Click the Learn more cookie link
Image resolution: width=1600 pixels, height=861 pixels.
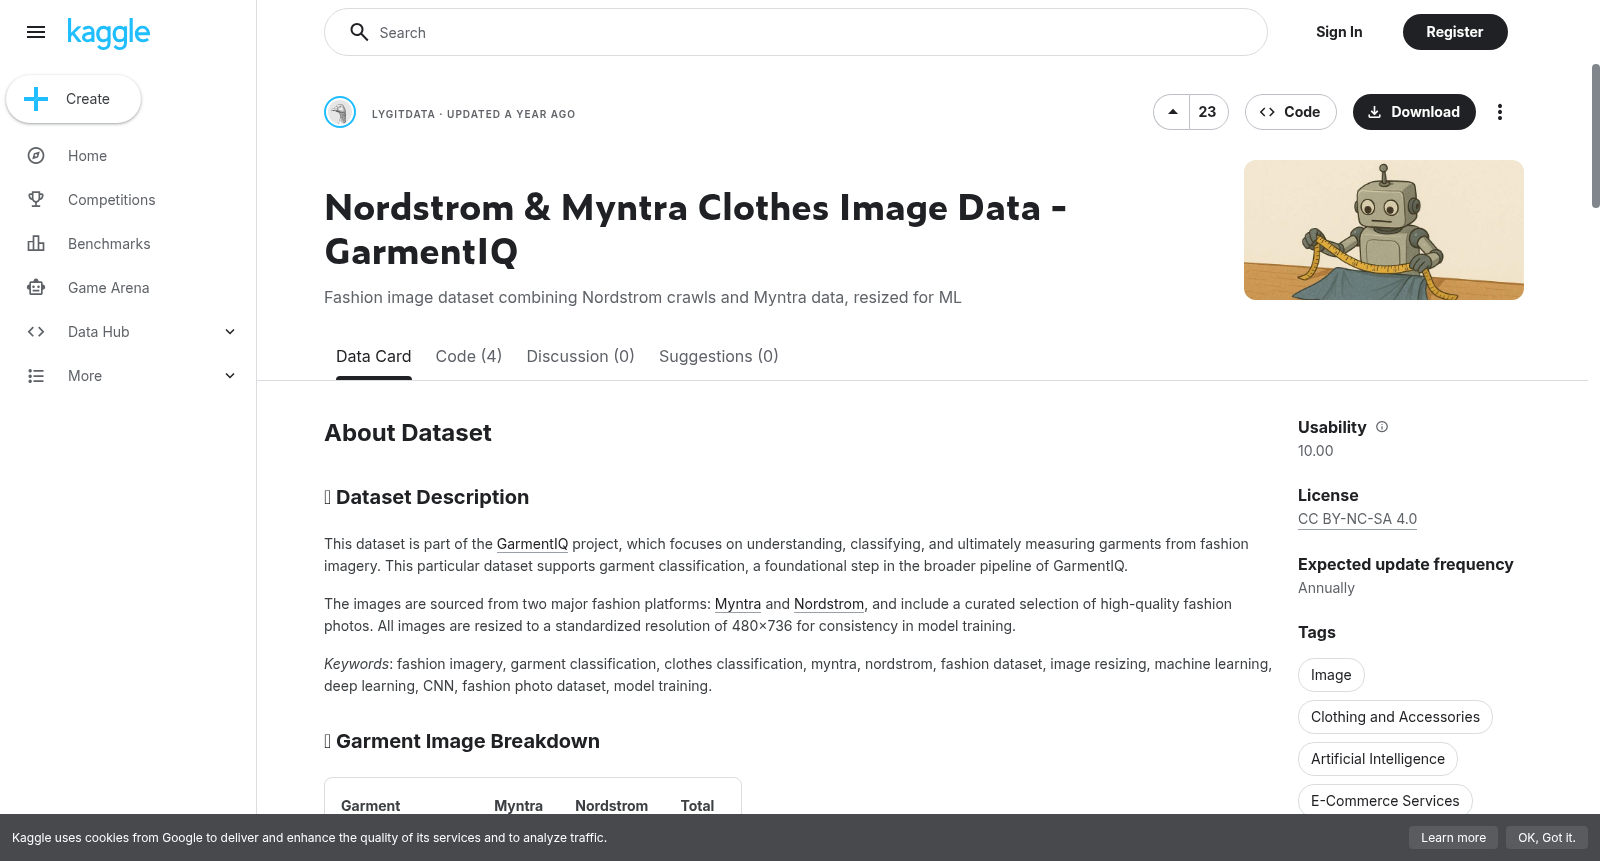point(1453,838)
